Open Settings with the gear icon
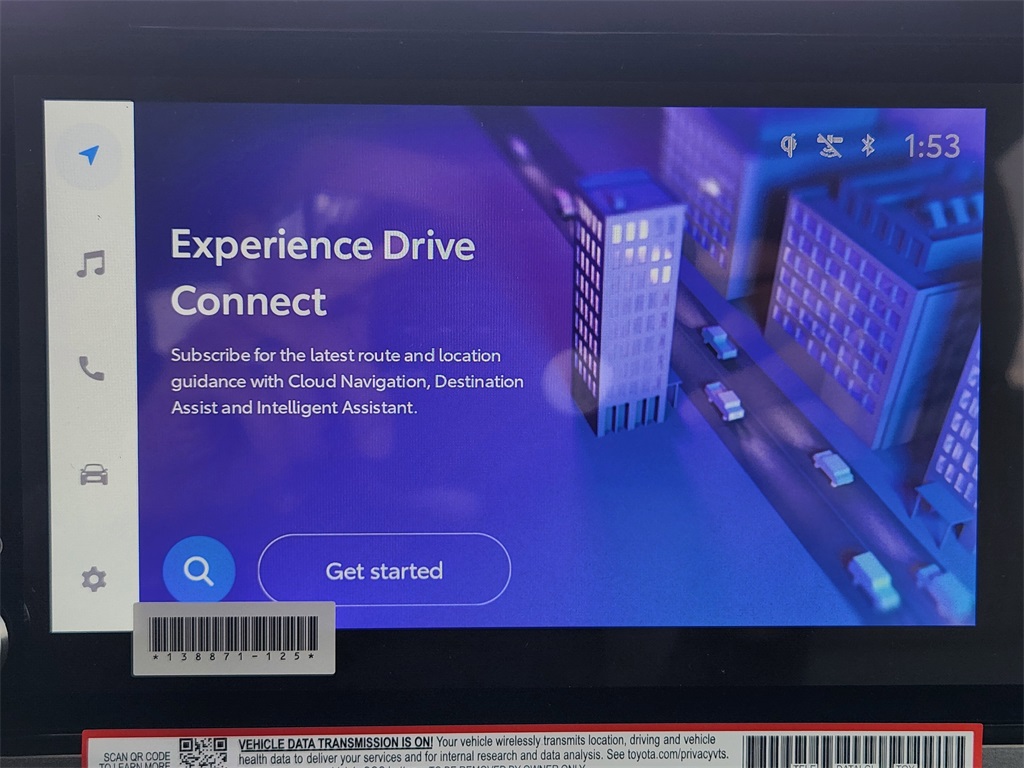Viewport: 1024px width, 768px height. tap(93, 578)
